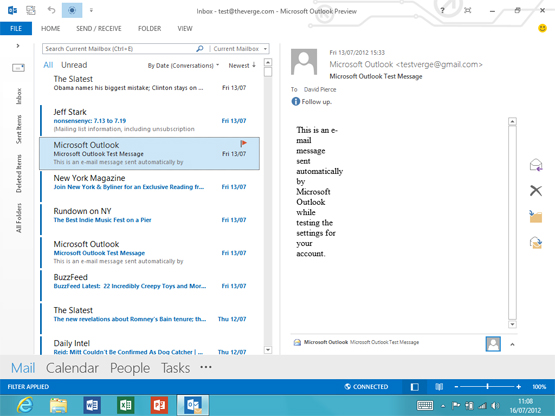
Task: Toggle the red flag on selected message
Action: coord(244,143)
